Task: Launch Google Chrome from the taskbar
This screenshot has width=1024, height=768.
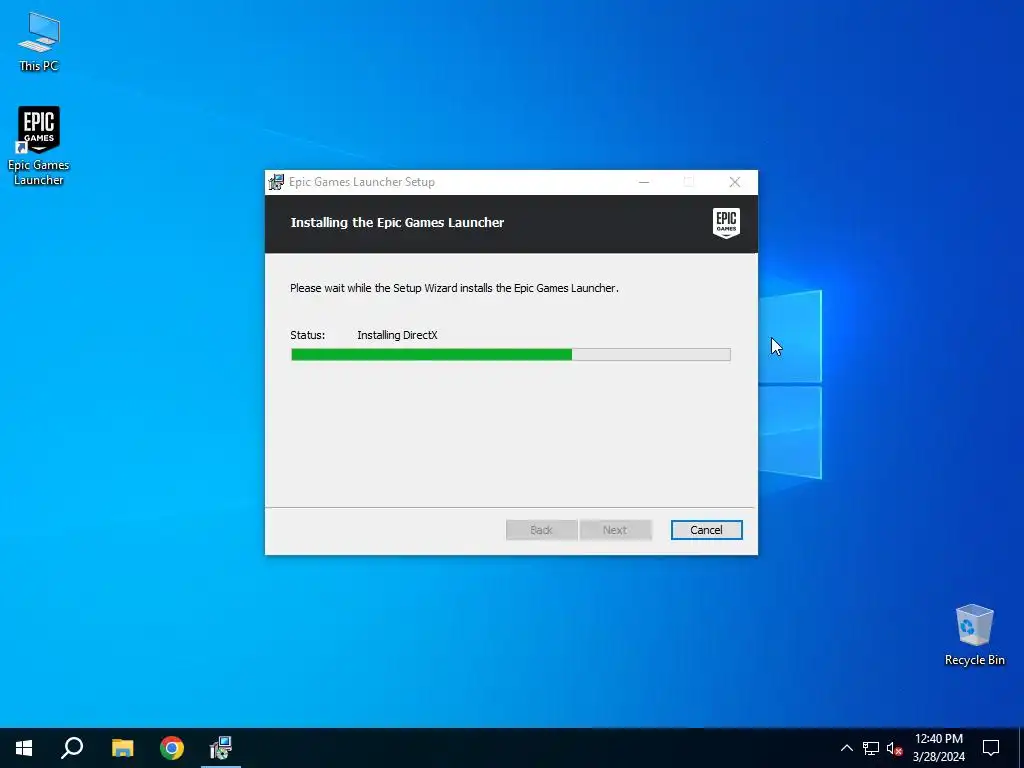Action: [172, 748]
